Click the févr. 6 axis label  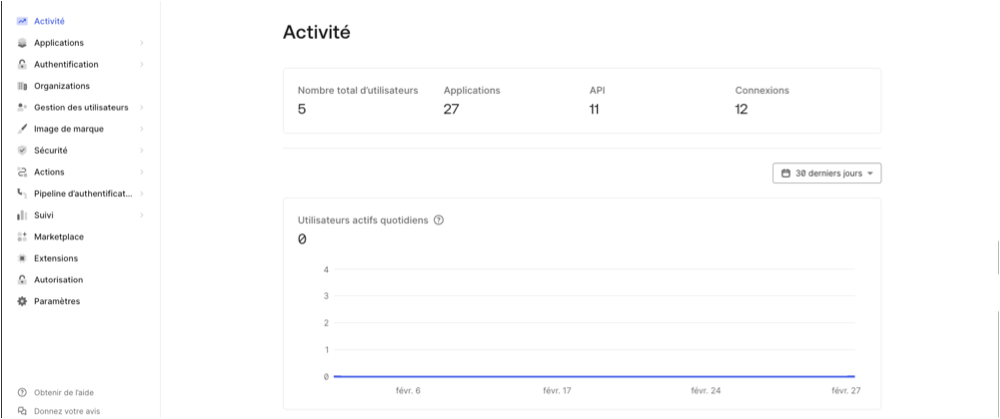(408, 390)
